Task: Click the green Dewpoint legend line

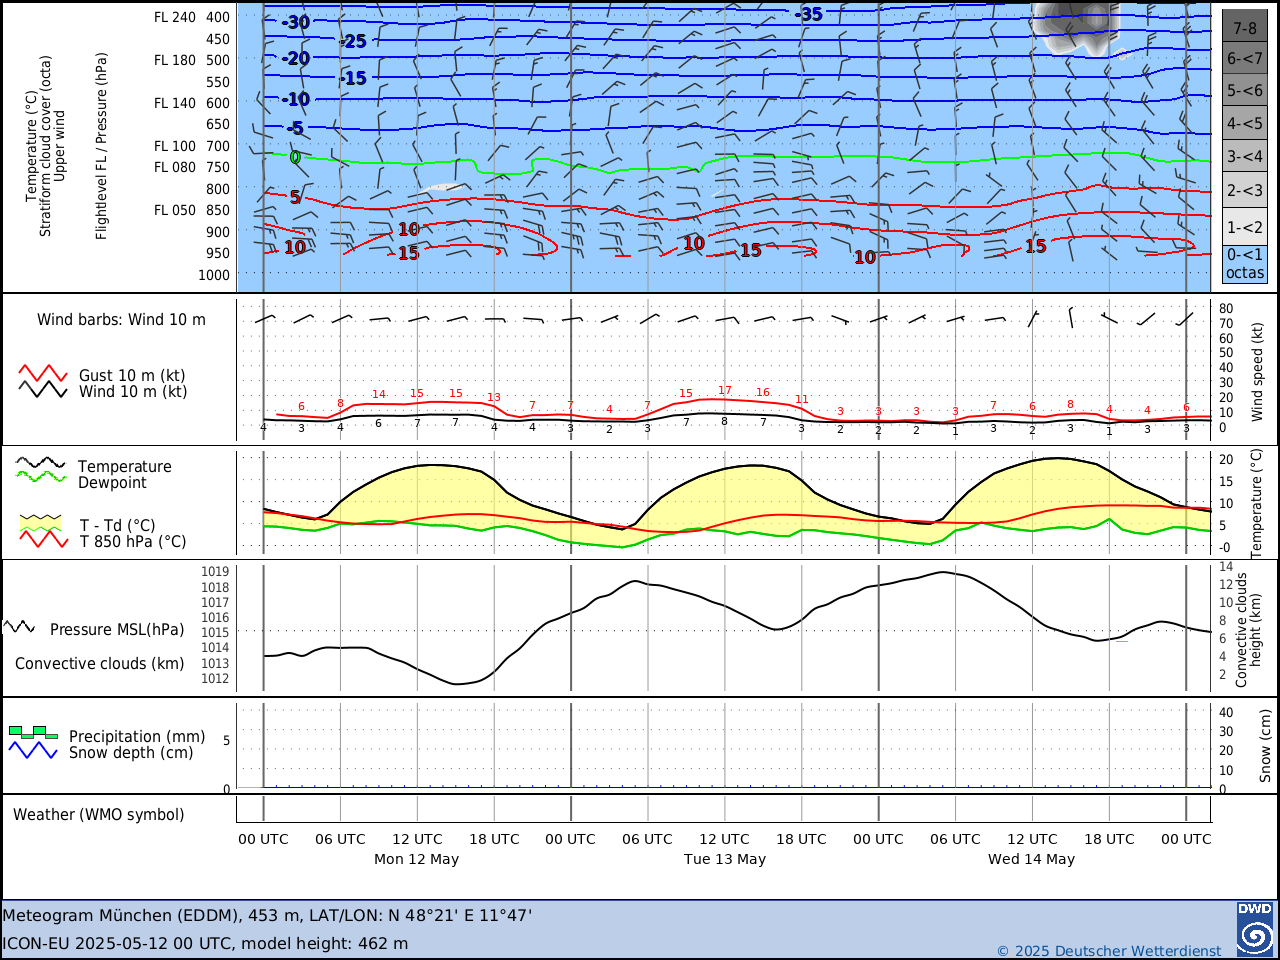Action: coord(41,477)
